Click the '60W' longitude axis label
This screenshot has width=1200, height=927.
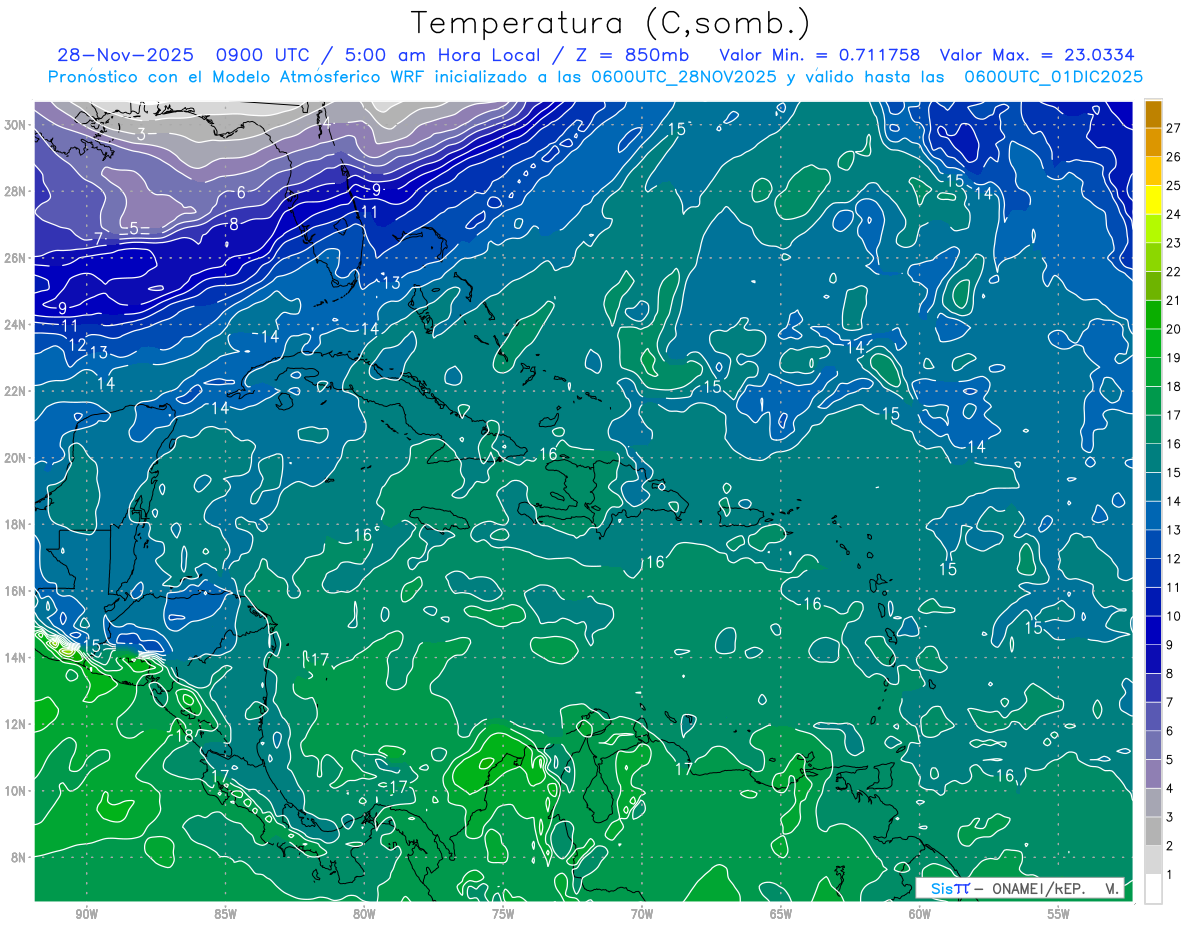tap(920, 915)
